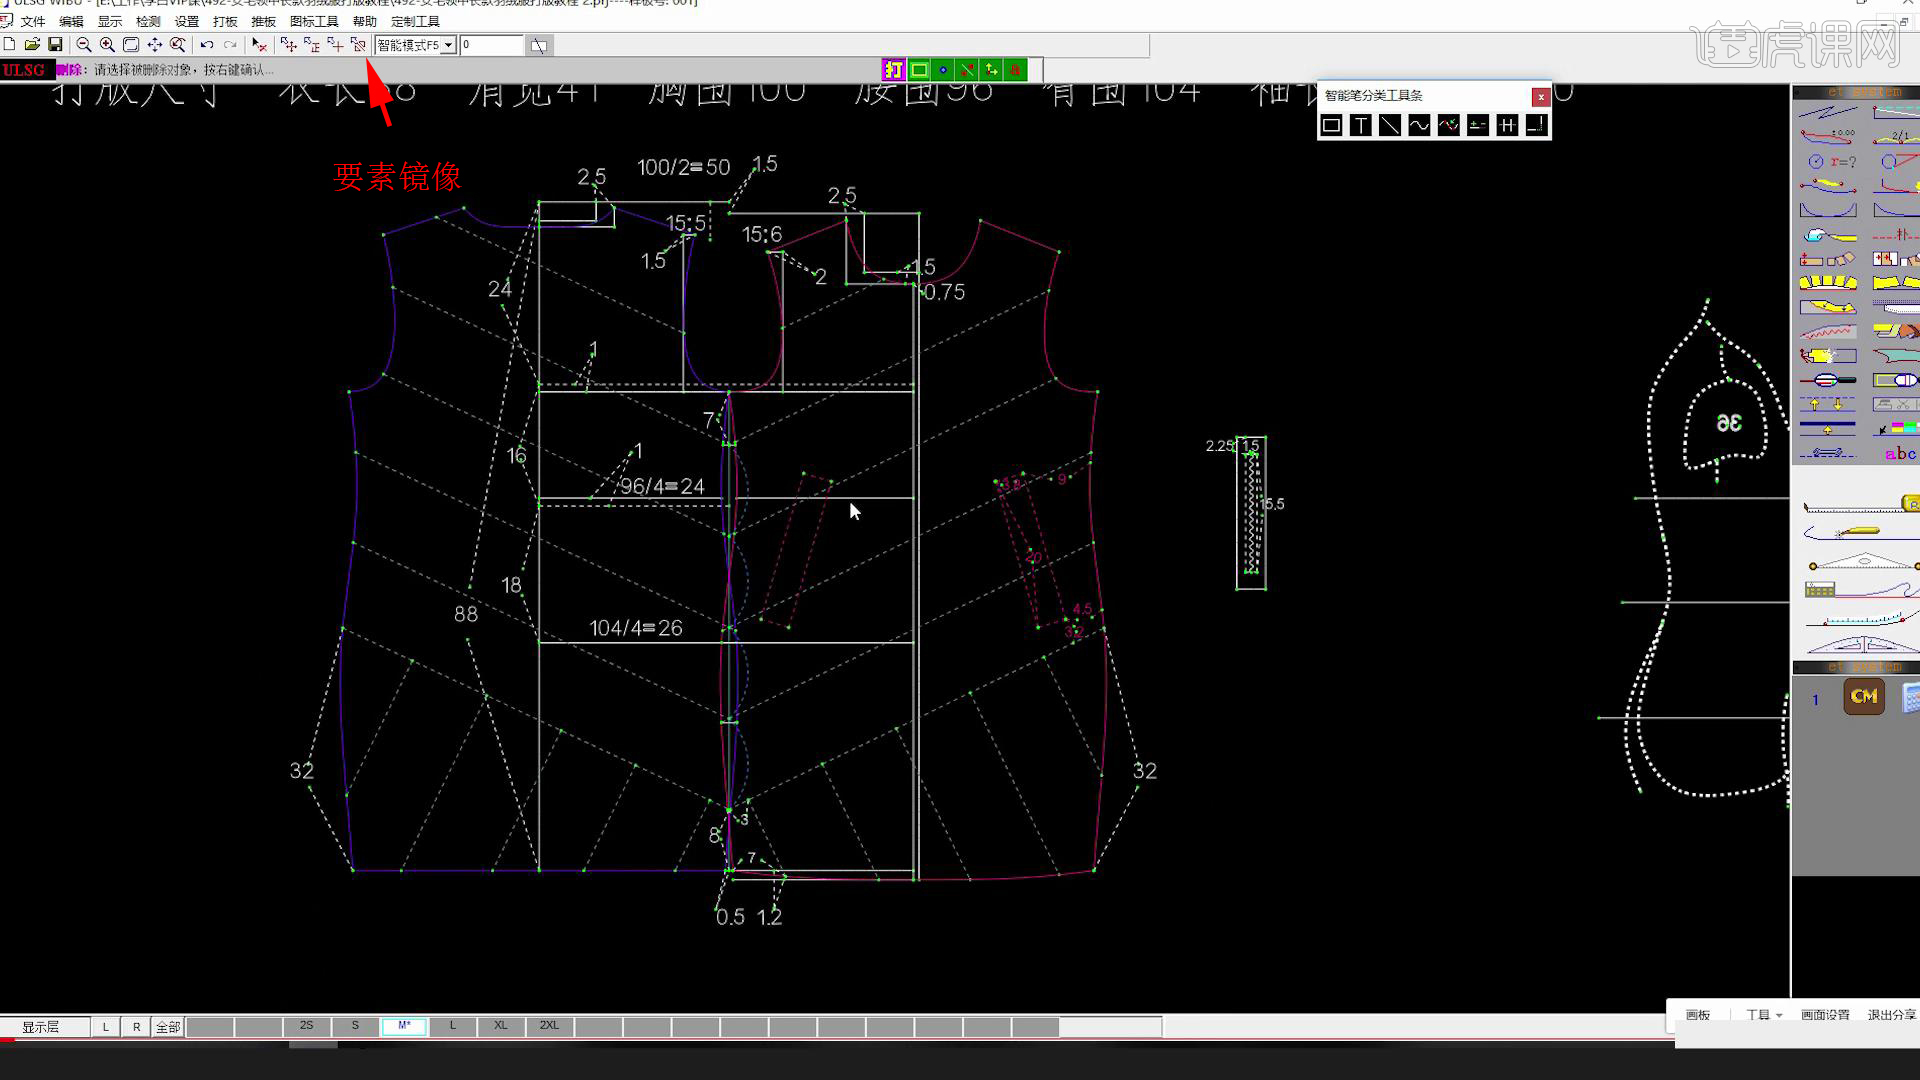This screenshot has width=1920, height=1080.
Task: Open the 智能模式F5 dropdown
Action: (x=449, y=45)
